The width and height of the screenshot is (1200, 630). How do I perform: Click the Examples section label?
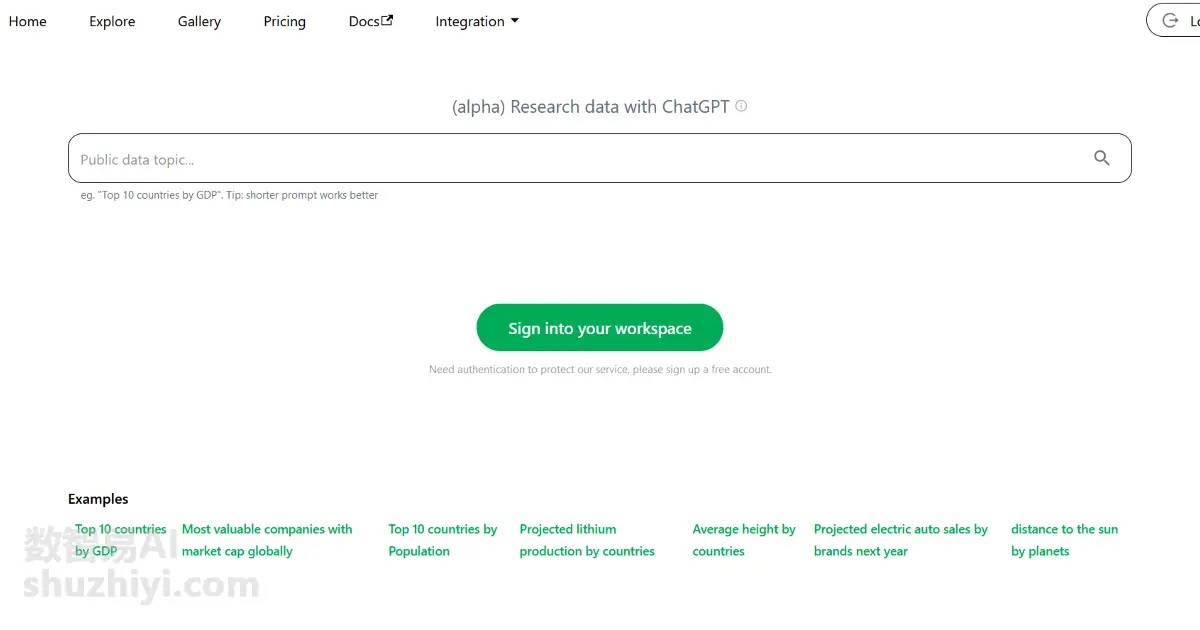point(98,499)
